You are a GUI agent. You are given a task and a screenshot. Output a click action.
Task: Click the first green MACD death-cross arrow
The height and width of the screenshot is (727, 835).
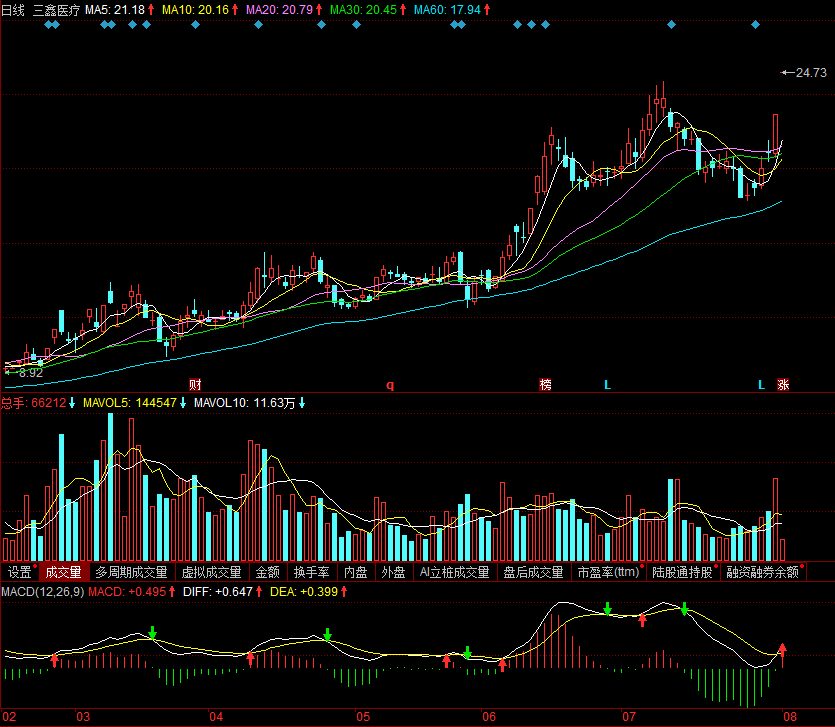point(152,632)
